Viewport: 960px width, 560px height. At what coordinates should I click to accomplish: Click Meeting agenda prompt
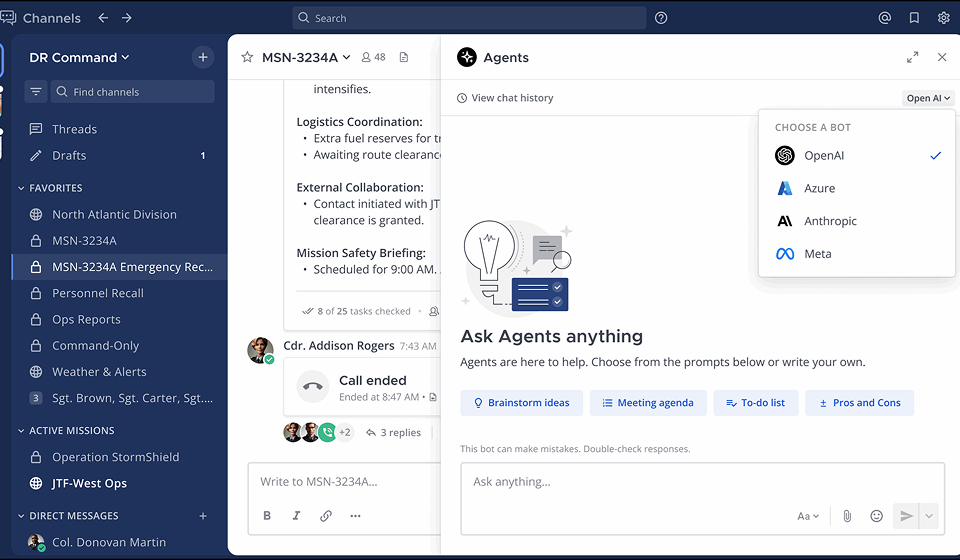tap(648, 403)
